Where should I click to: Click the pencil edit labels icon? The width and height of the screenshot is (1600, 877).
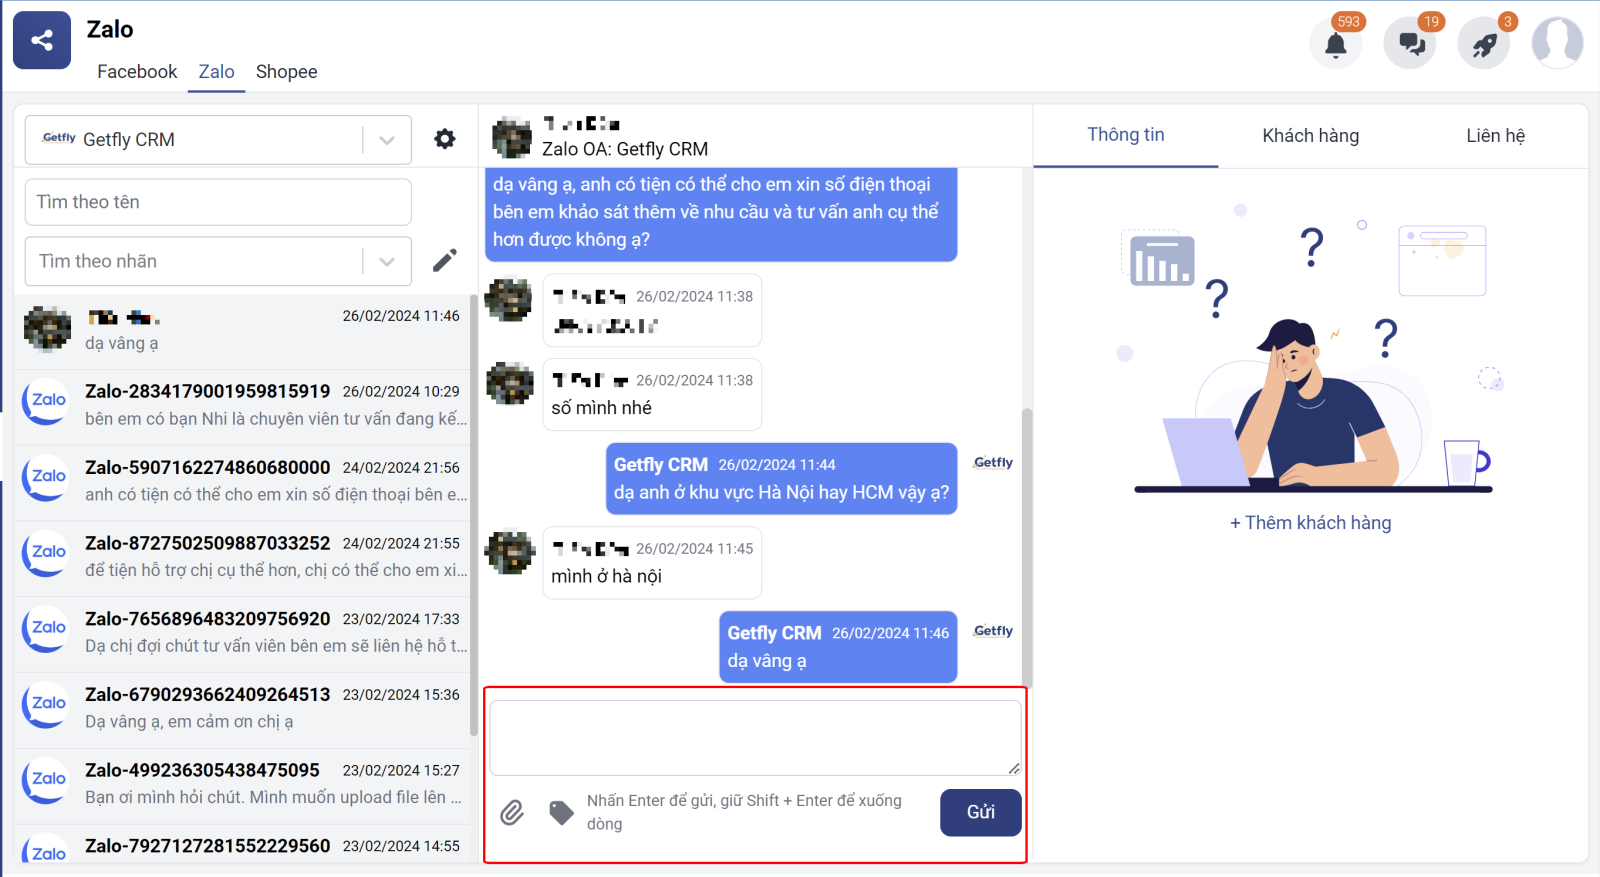445,260
